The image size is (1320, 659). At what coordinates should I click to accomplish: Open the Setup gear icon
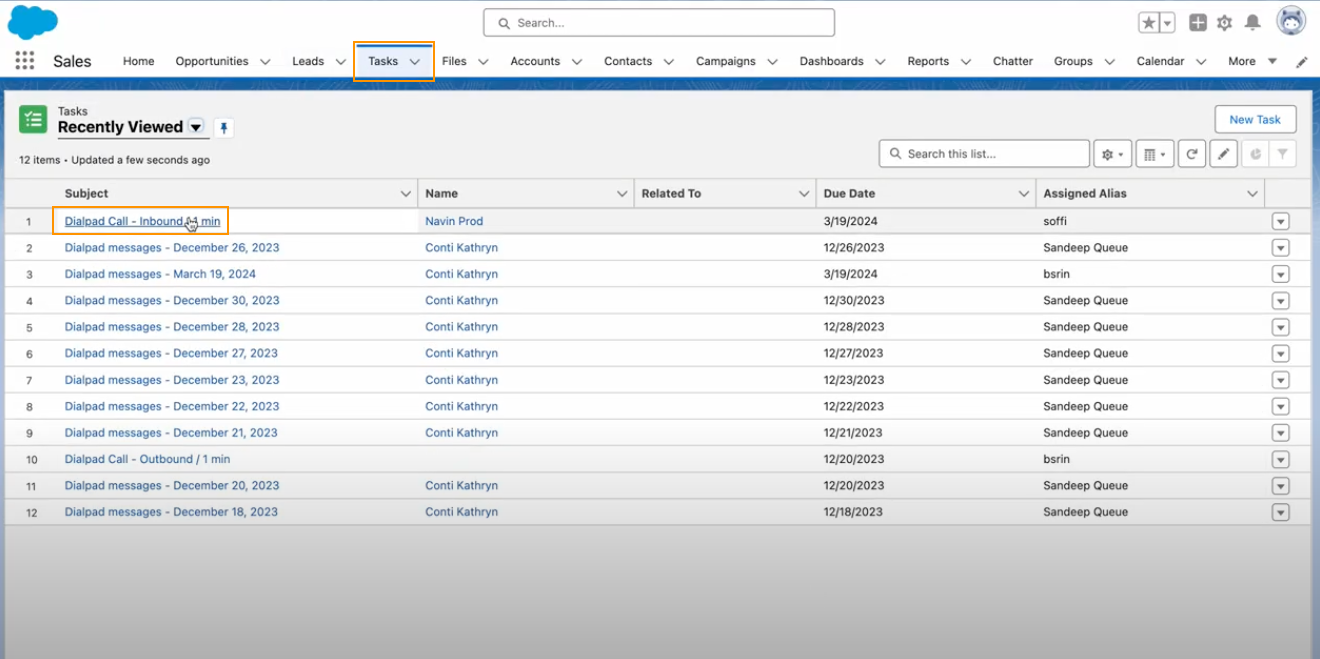click(1224, 22)
